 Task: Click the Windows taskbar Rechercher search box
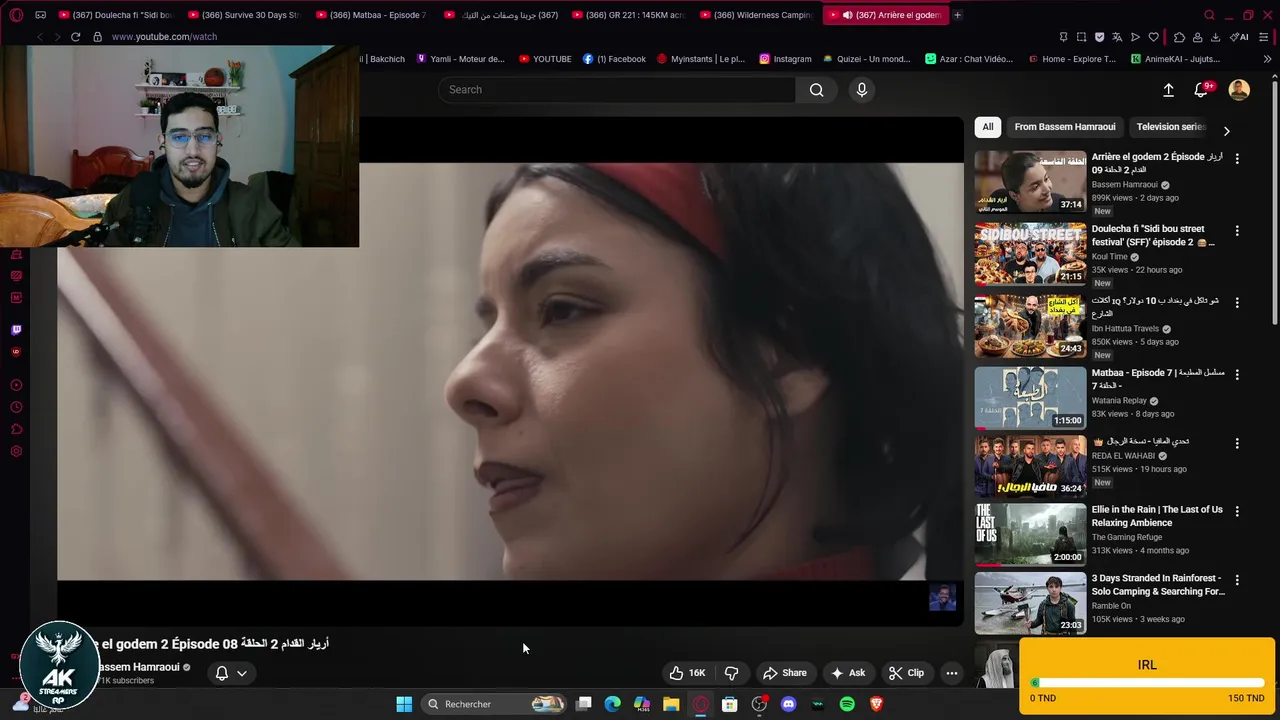pos(494,704)
